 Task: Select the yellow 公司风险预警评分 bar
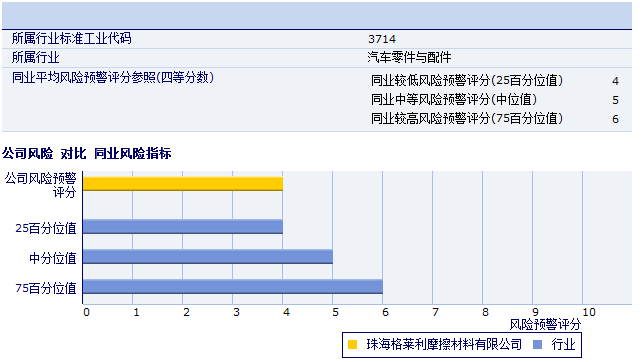[183, 184]
